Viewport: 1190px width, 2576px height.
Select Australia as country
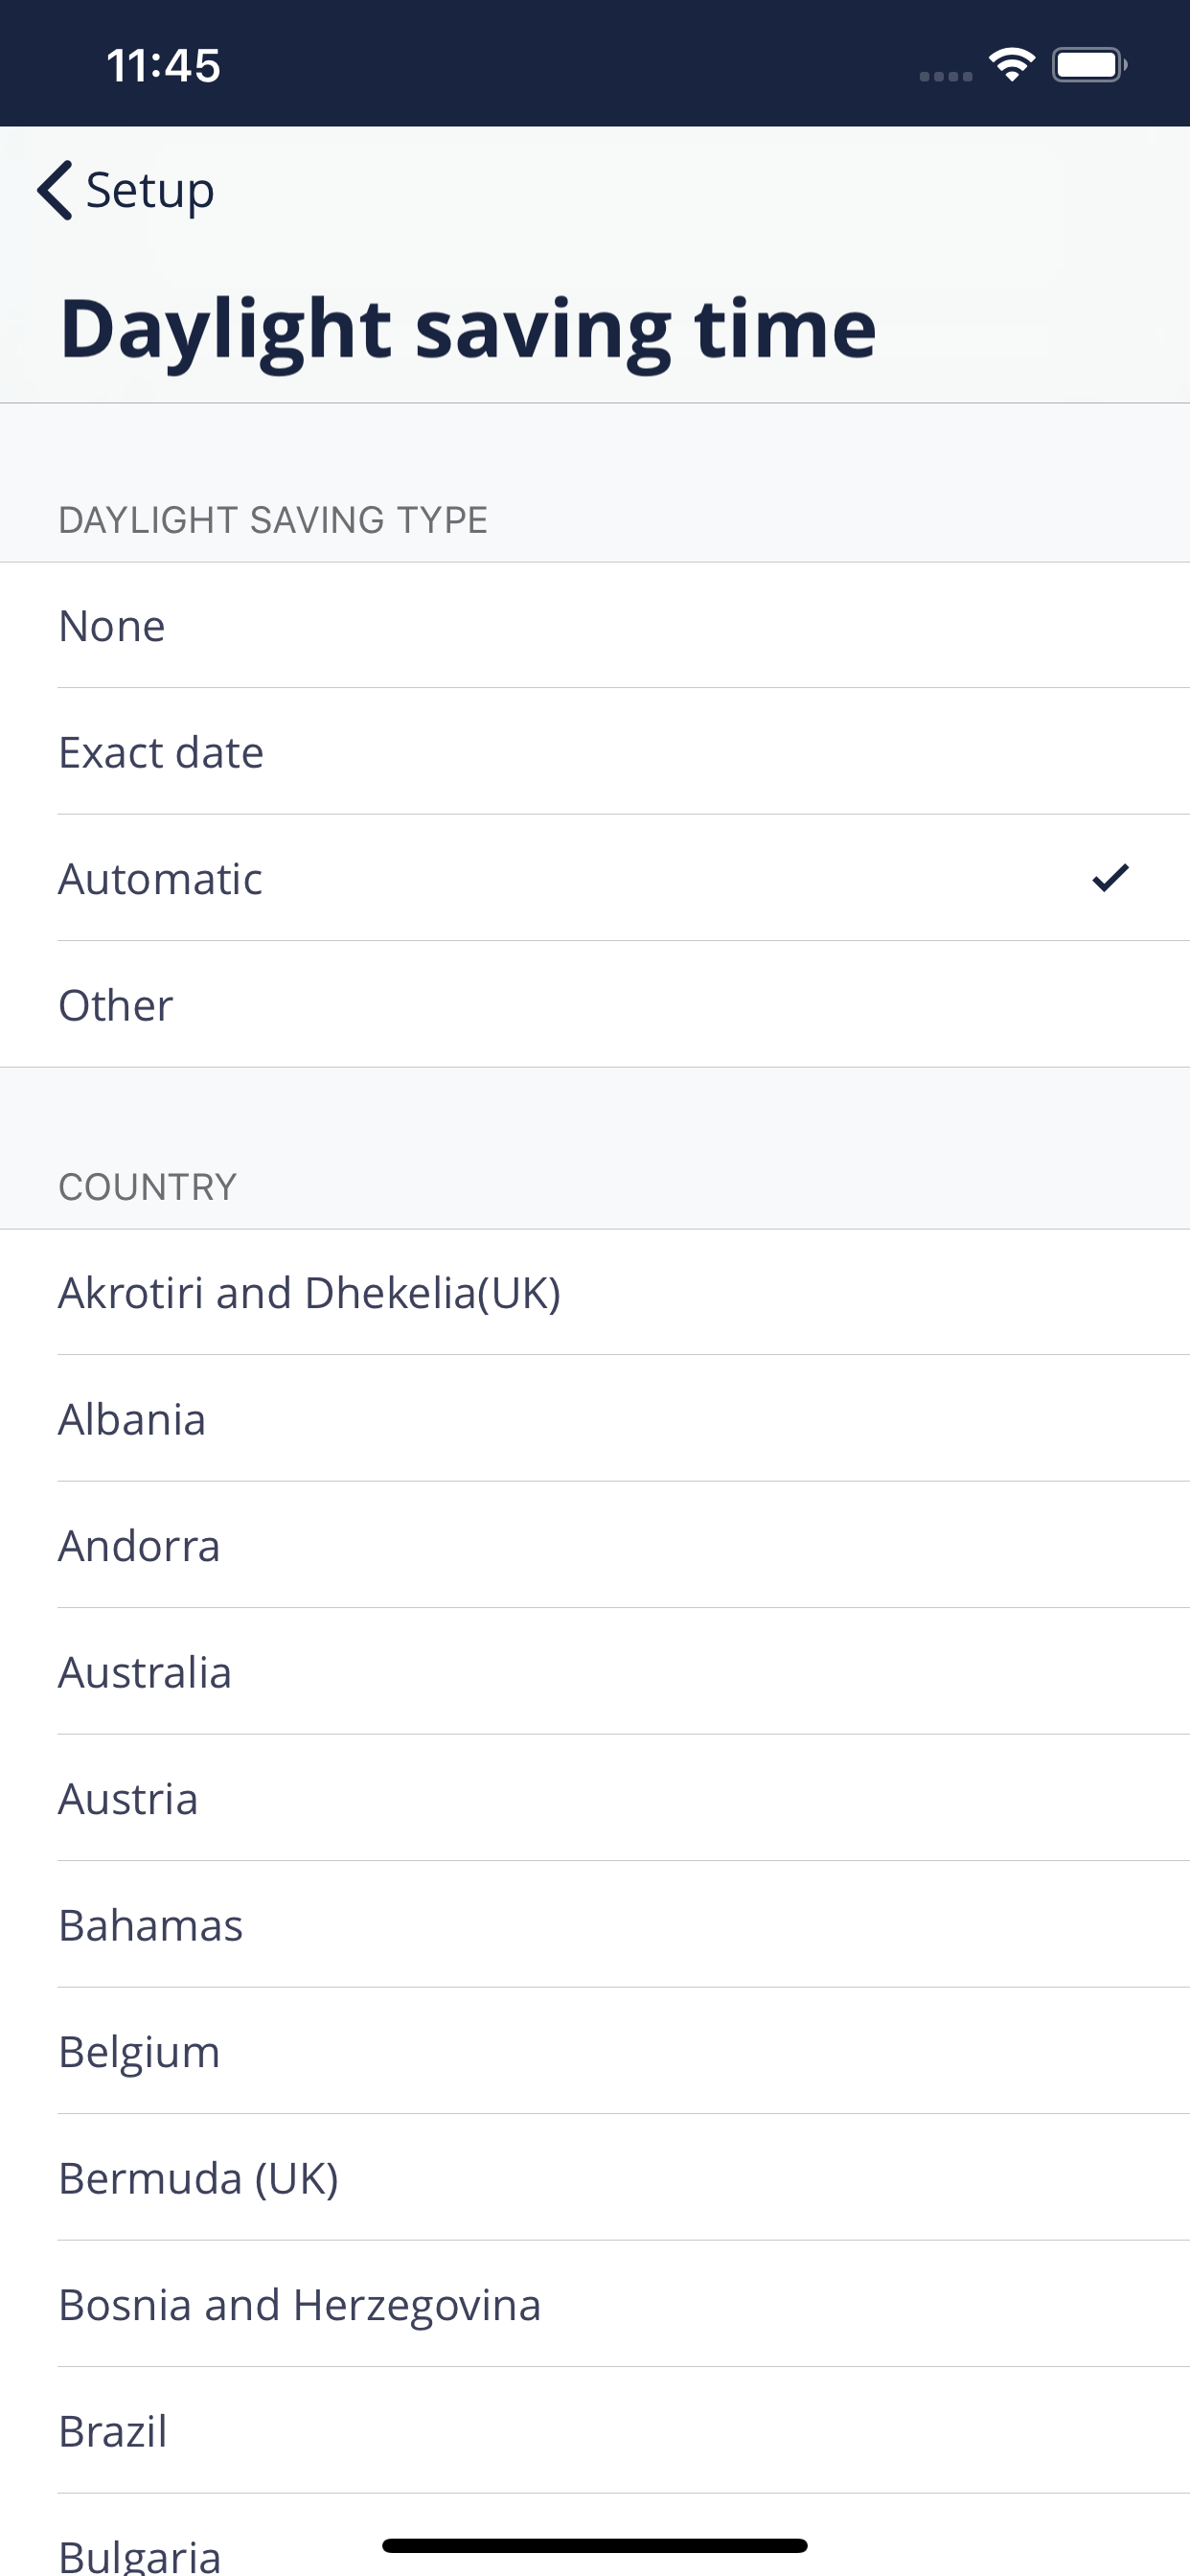click(595, 1672)
